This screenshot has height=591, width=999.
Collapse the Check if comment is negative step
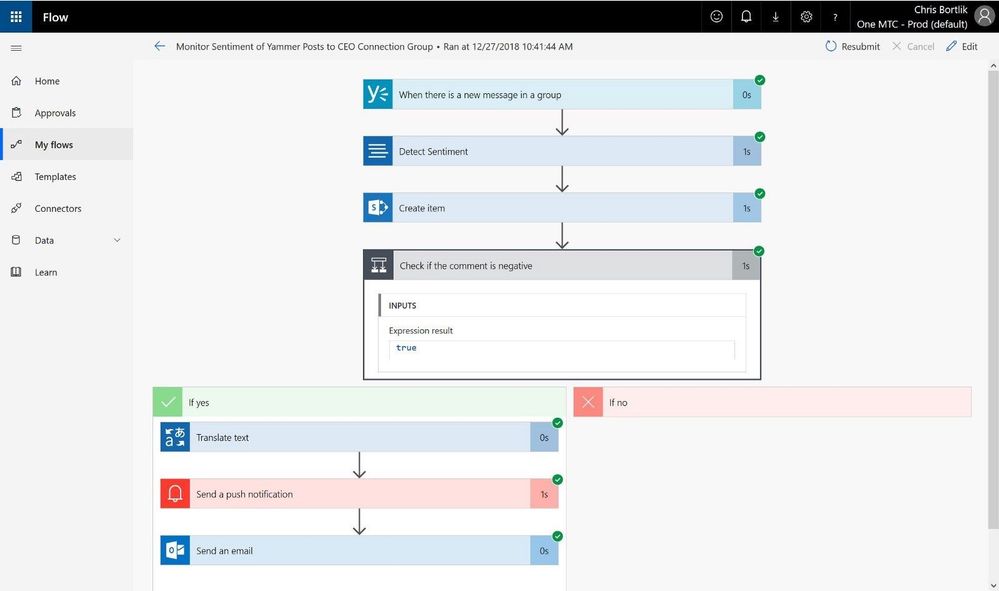click(562, 266)
